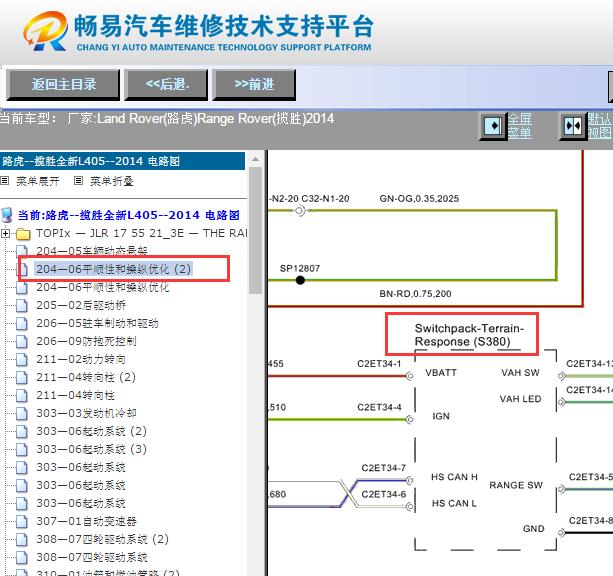This screenshot has width=613, height=576.
Task: Click the 菜单折叠 label
Action: [112, 181]
